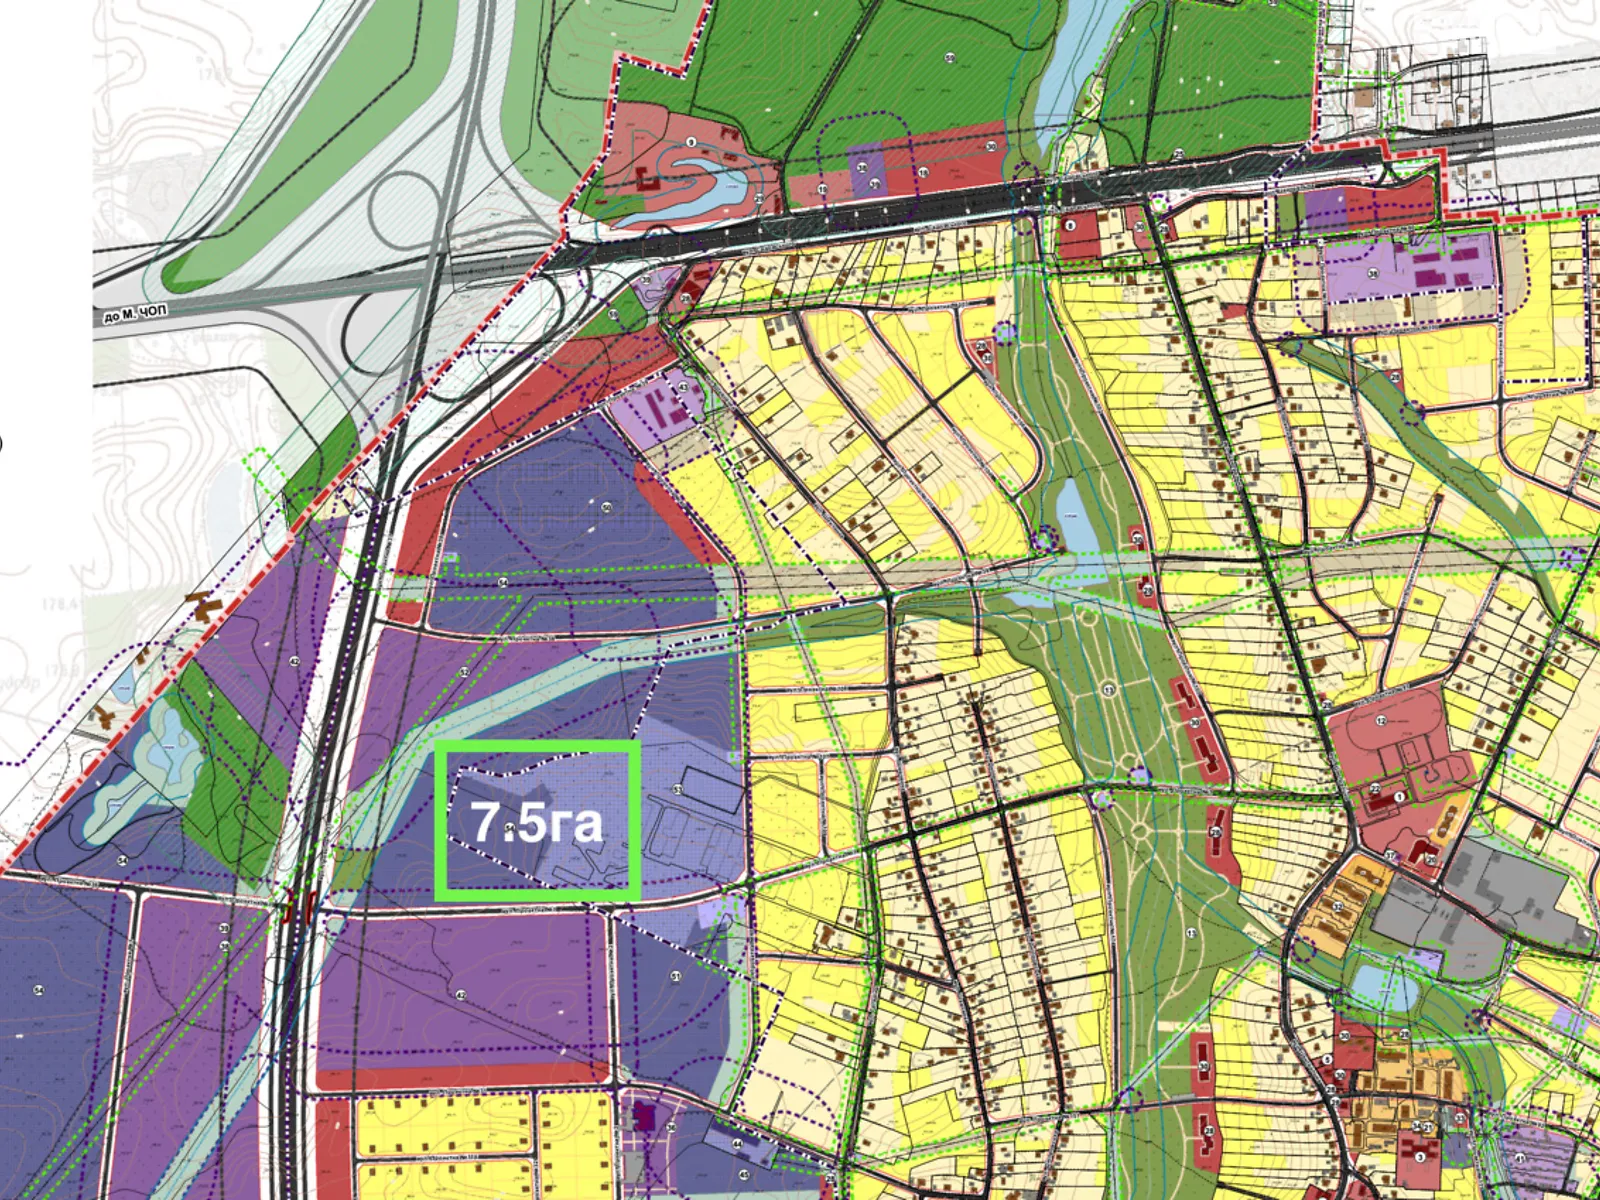Image resolution: width=1600 pixels, height=1200 pixels.
Task: Click marker 50 in the dark blue zone
Action: click(606, 508)
